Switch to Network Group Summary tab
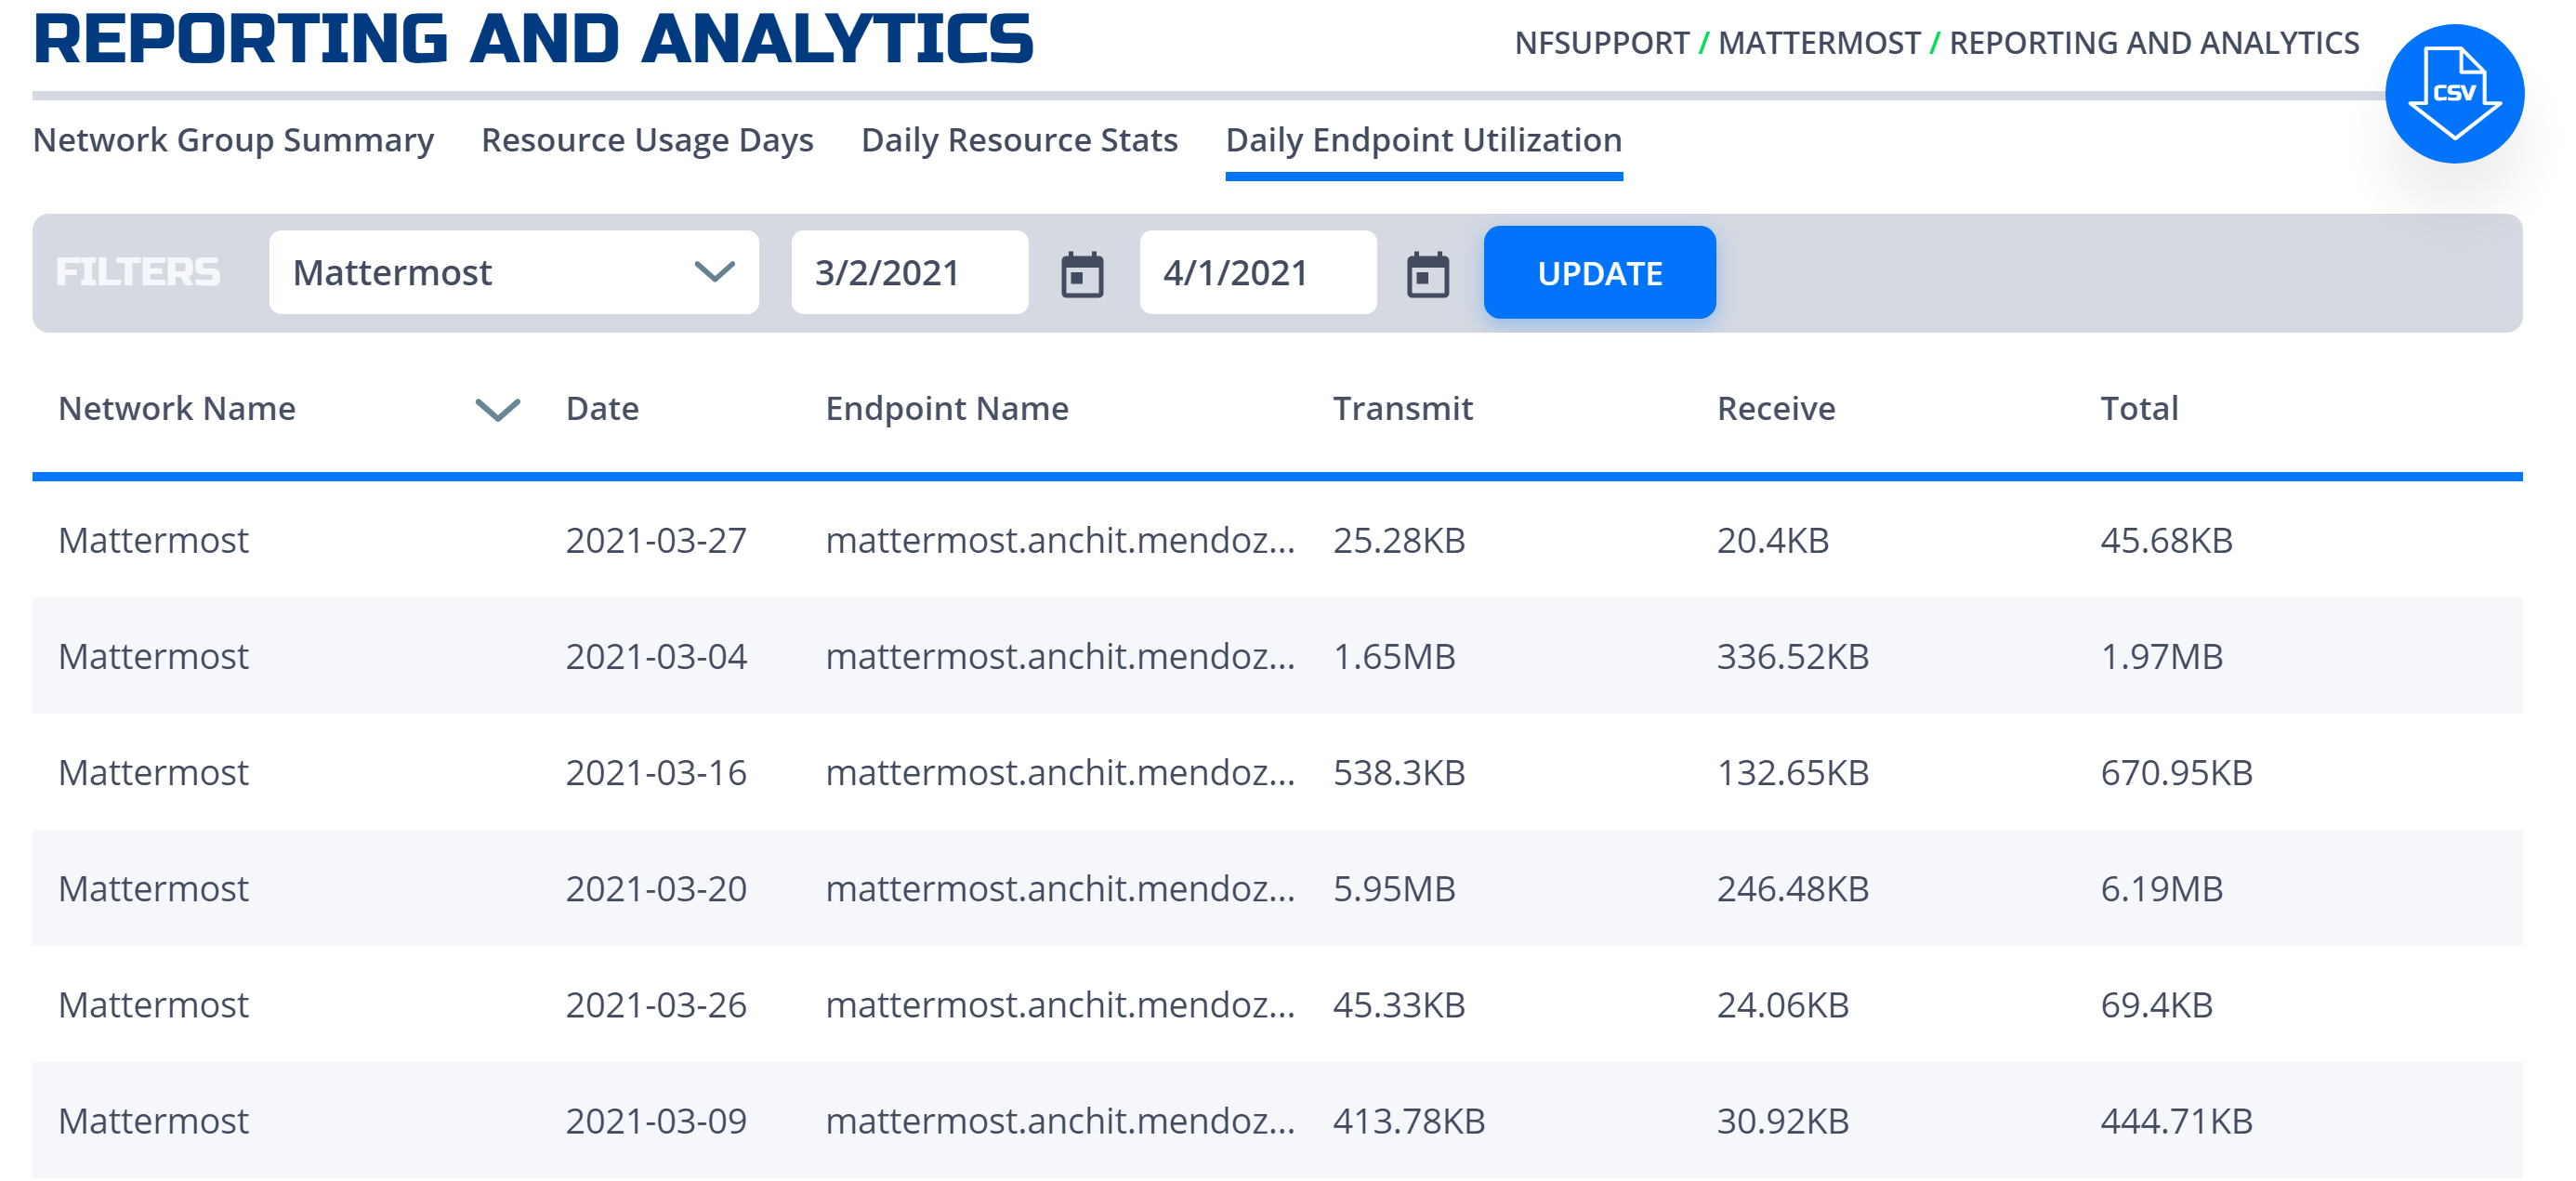2576x1181 pixels. tap(233, 140)
